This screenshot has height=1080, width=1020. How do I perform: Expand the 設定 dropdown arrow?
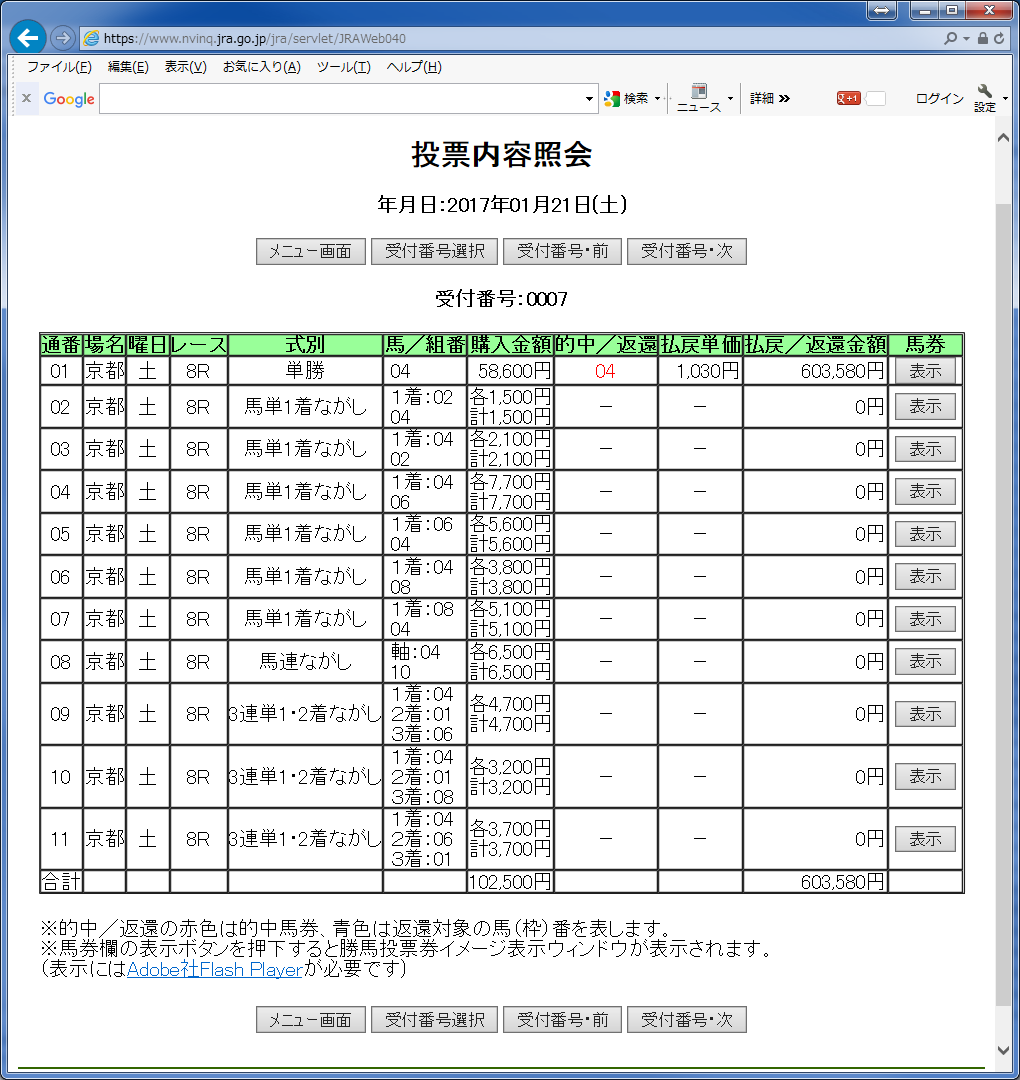click(x=1006, y=98)
